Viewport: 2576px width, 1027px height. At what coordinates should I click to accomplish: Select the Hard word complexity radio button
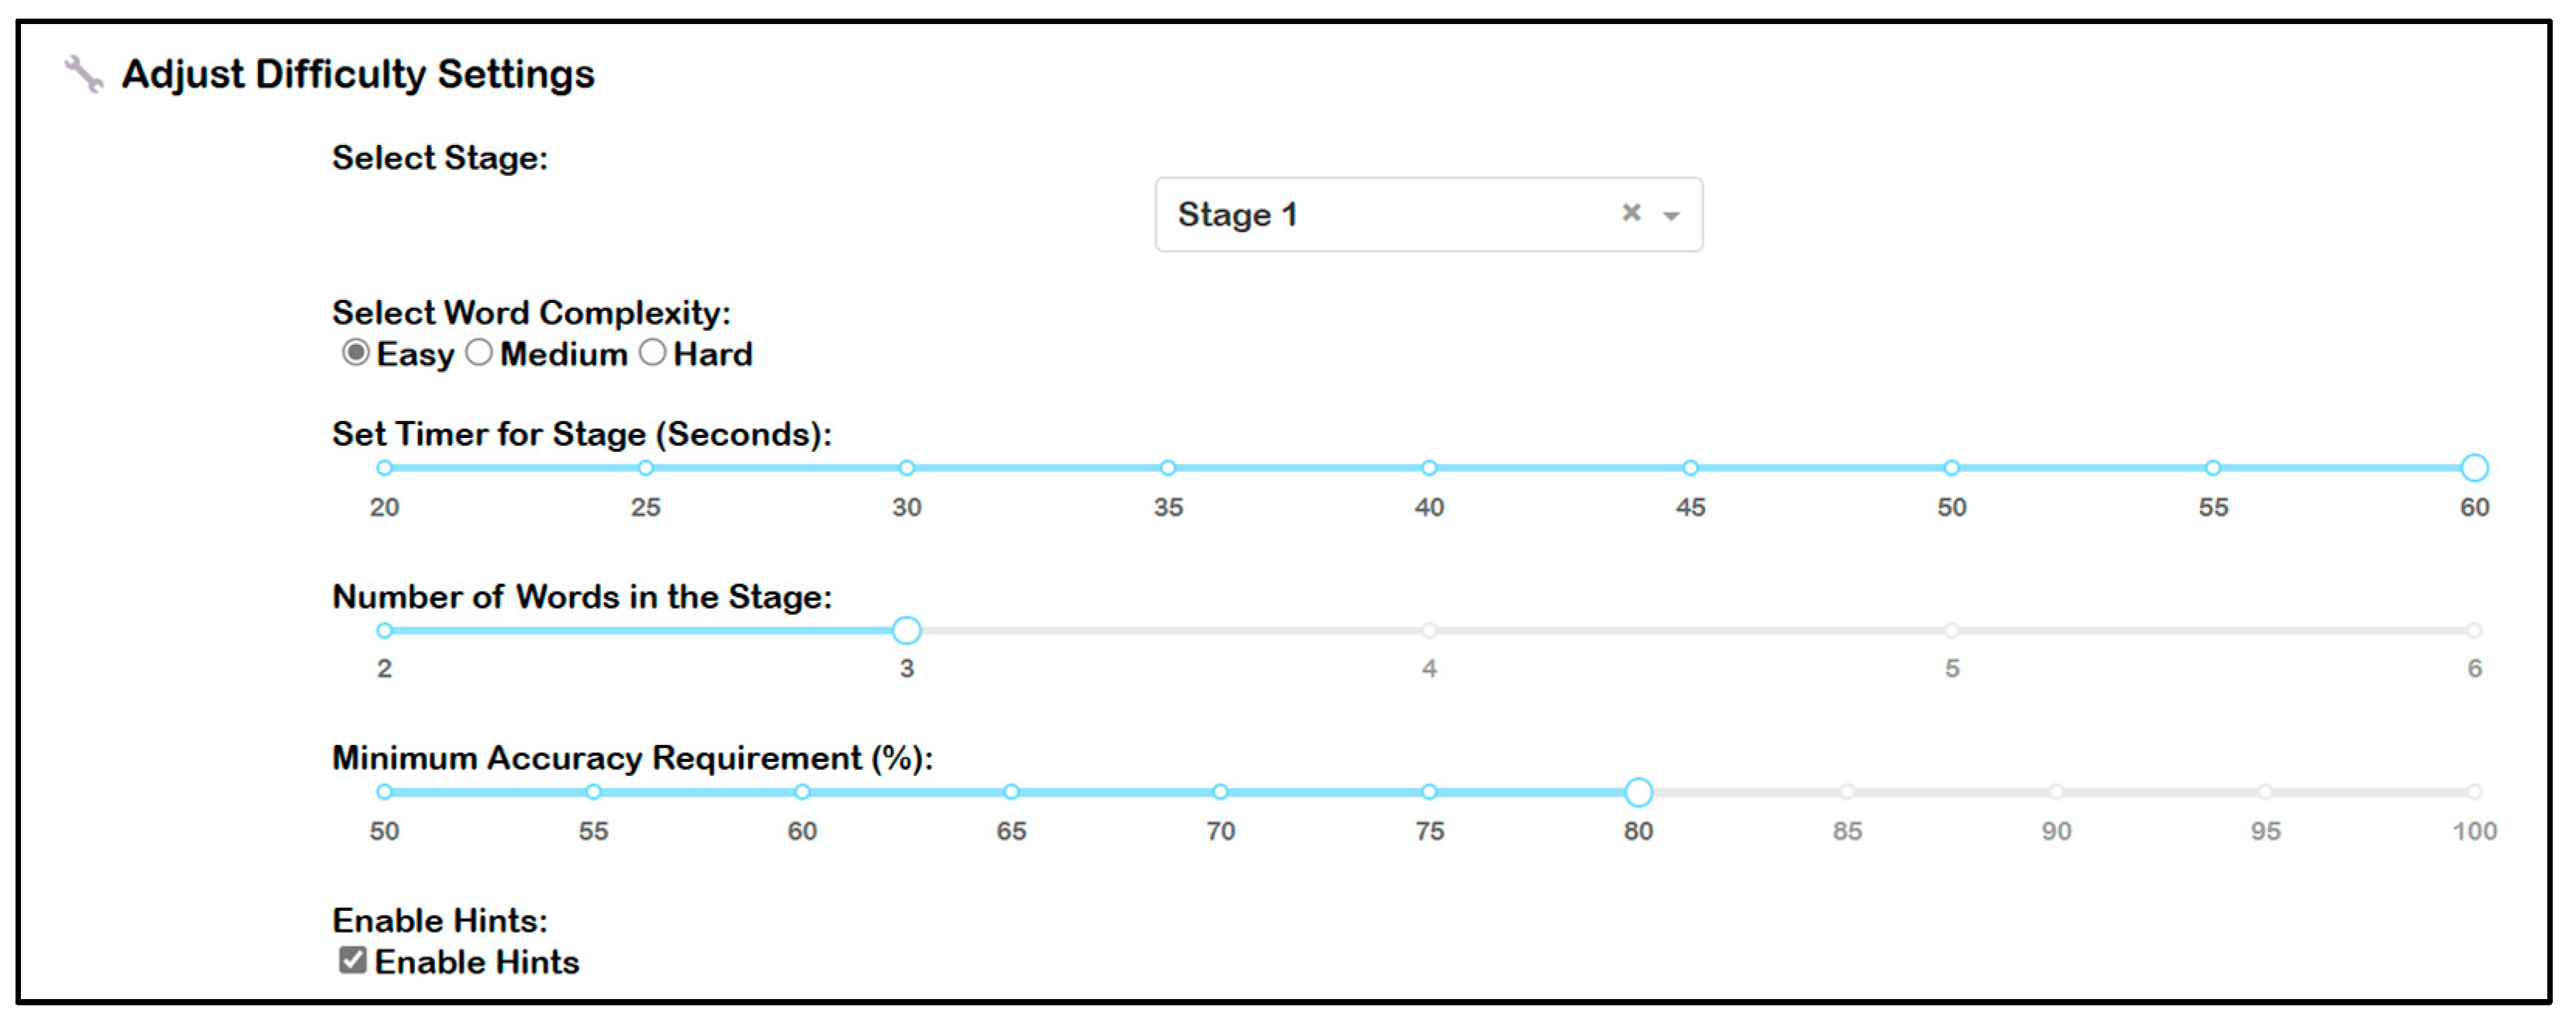pyautogui.click(x=652, y=353)
